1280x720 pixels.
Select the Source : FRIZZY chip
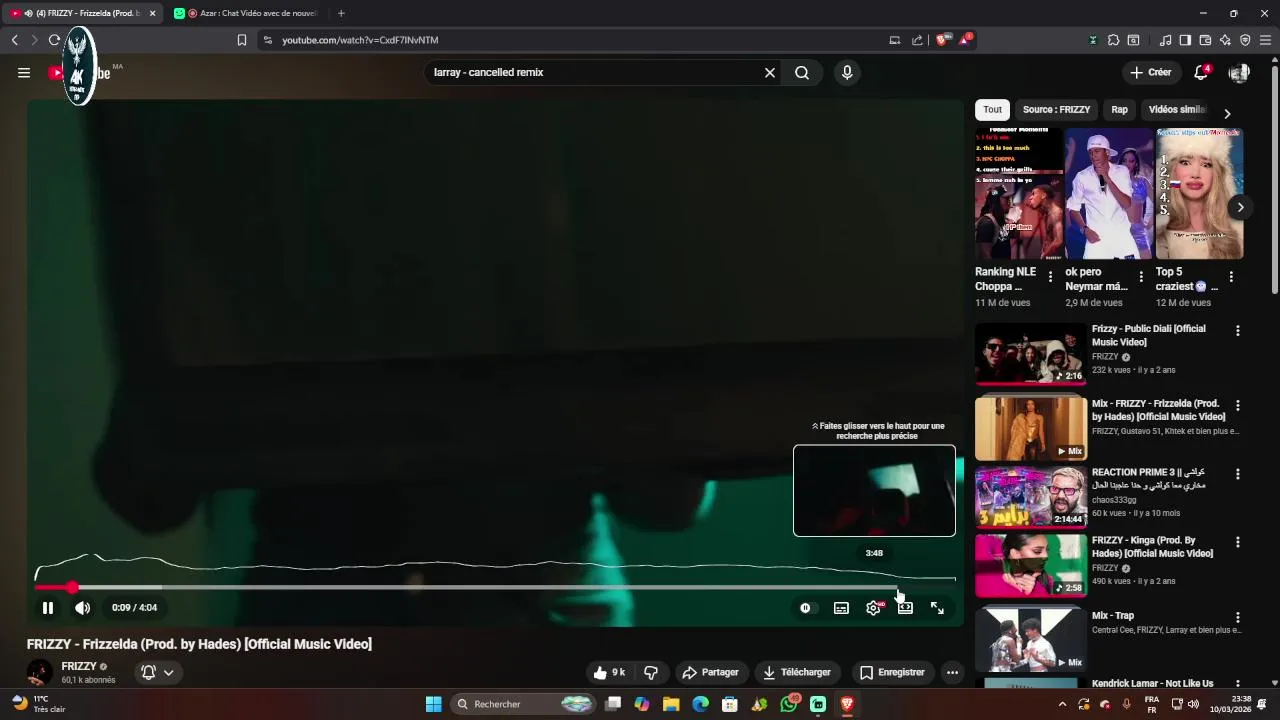(x=1056, y=110)
